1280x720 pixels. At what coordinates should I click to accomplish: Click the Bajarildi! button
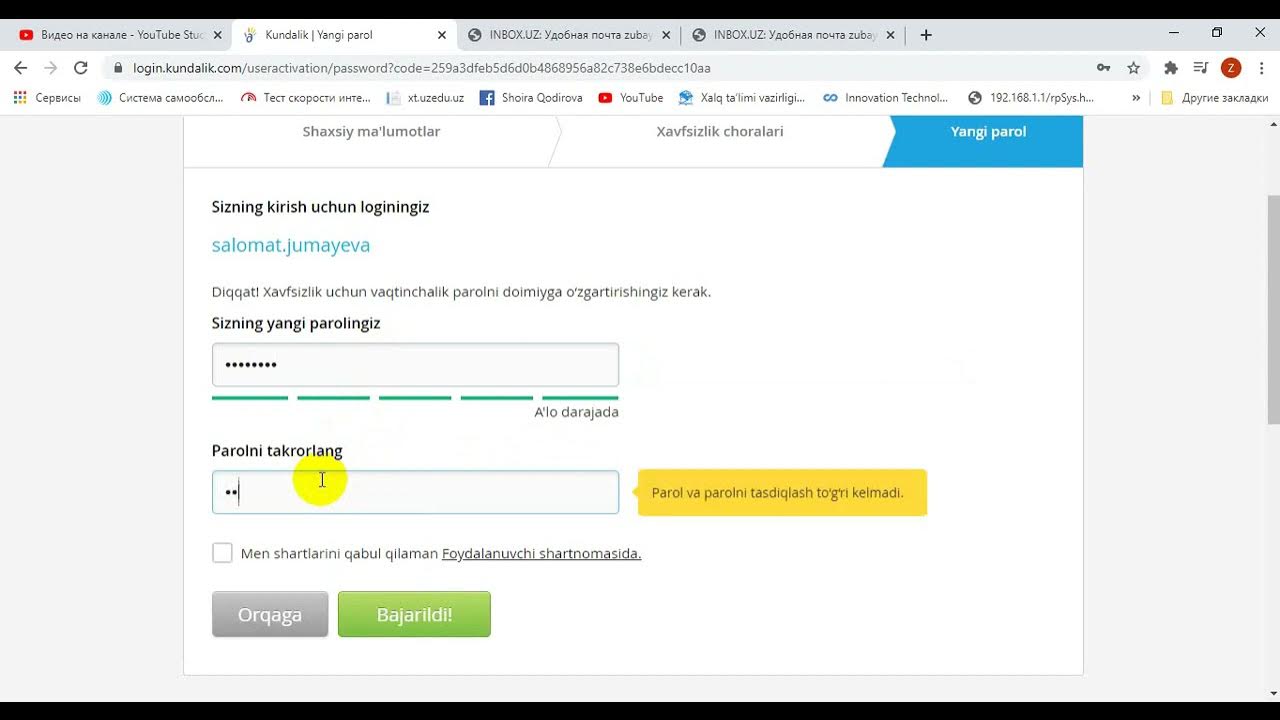pyautogui.click(x=414, y=614)
